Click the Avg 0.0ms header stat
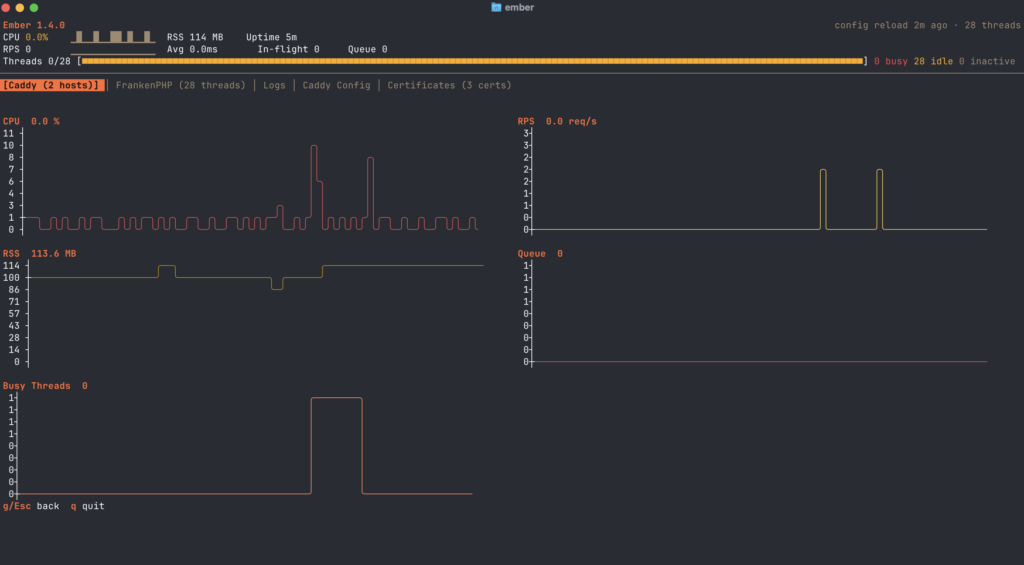 point(192,49)
